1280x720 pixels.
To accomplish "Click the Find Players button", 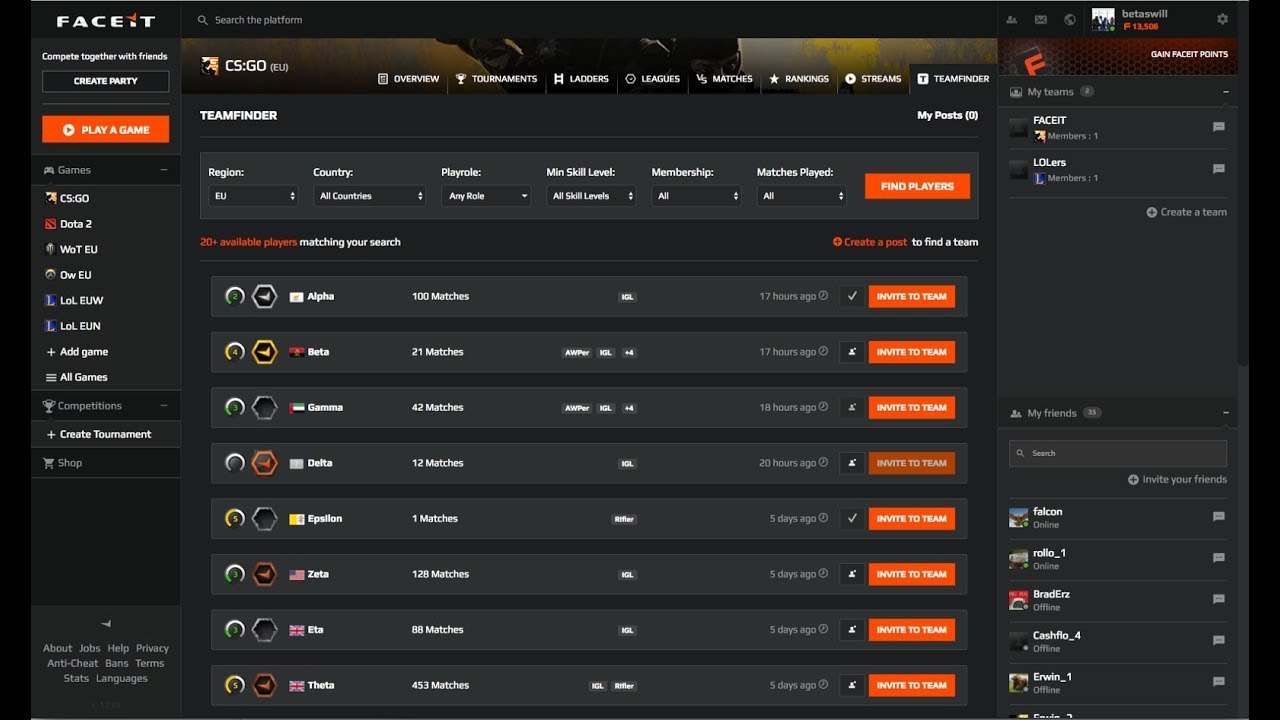I will 917,186.
